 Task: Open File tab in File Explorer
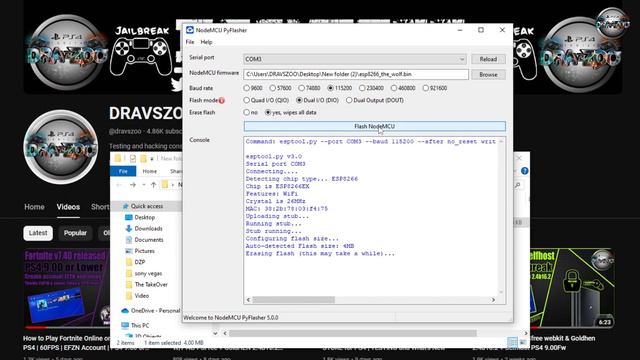(x=123, y=171)
